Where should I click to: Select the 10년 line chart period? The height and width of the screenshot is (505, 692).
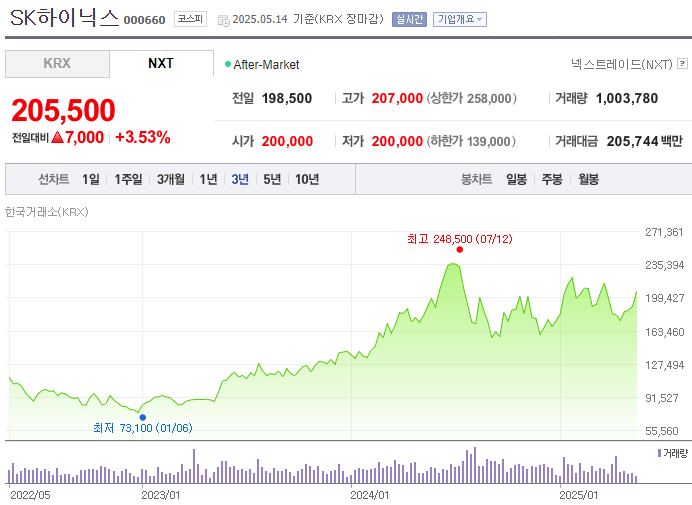point(307,179)
